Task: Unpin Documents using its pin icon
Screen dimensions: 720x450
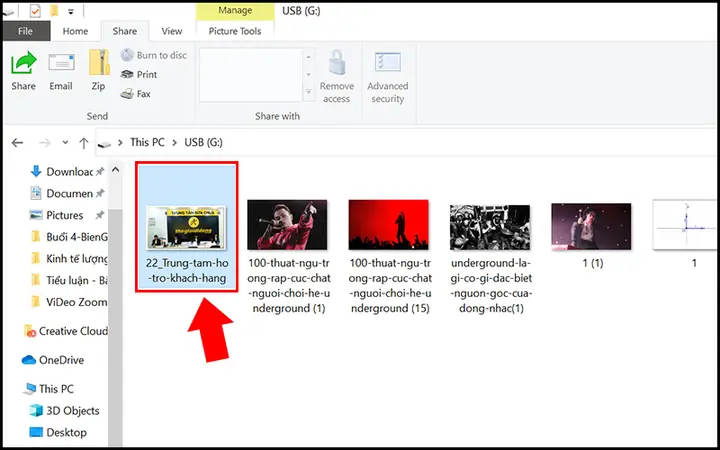Action: pyautogui.click(x=100, y=194)
